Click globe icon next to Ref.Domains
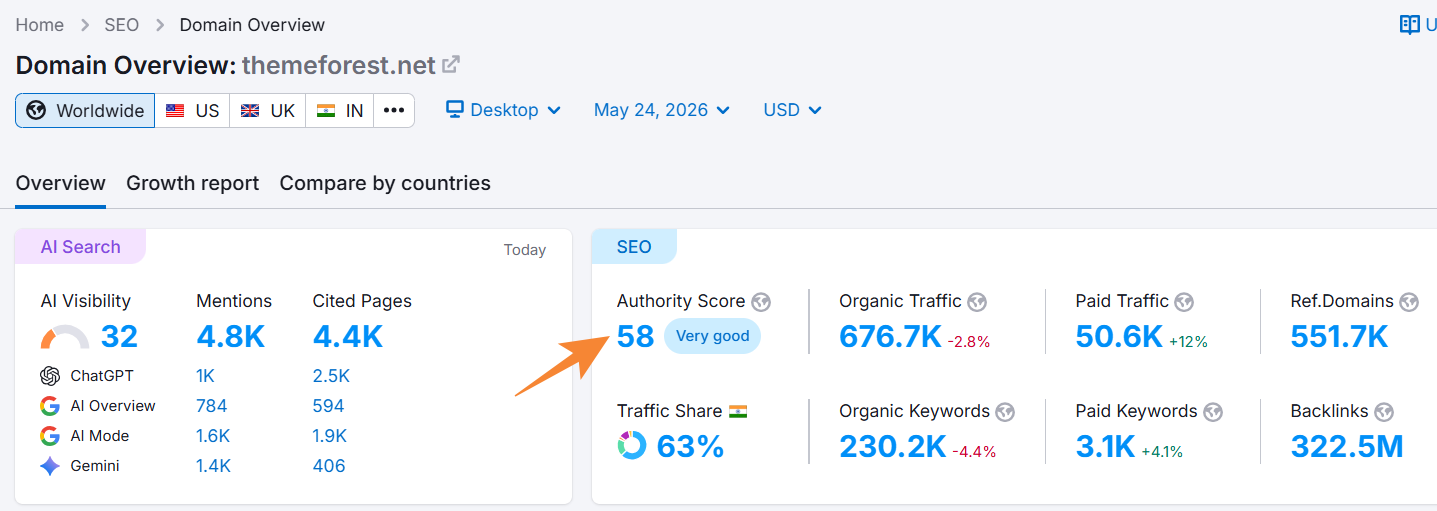The width and height of the screenshot is (1437, 511). [1409, 302]
